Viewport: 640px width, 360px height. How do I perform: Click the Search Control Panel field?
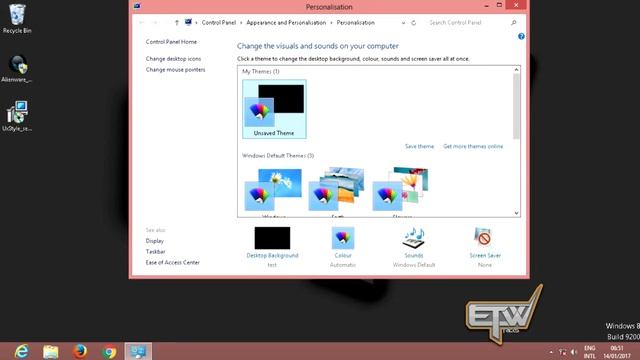(467, 23)
